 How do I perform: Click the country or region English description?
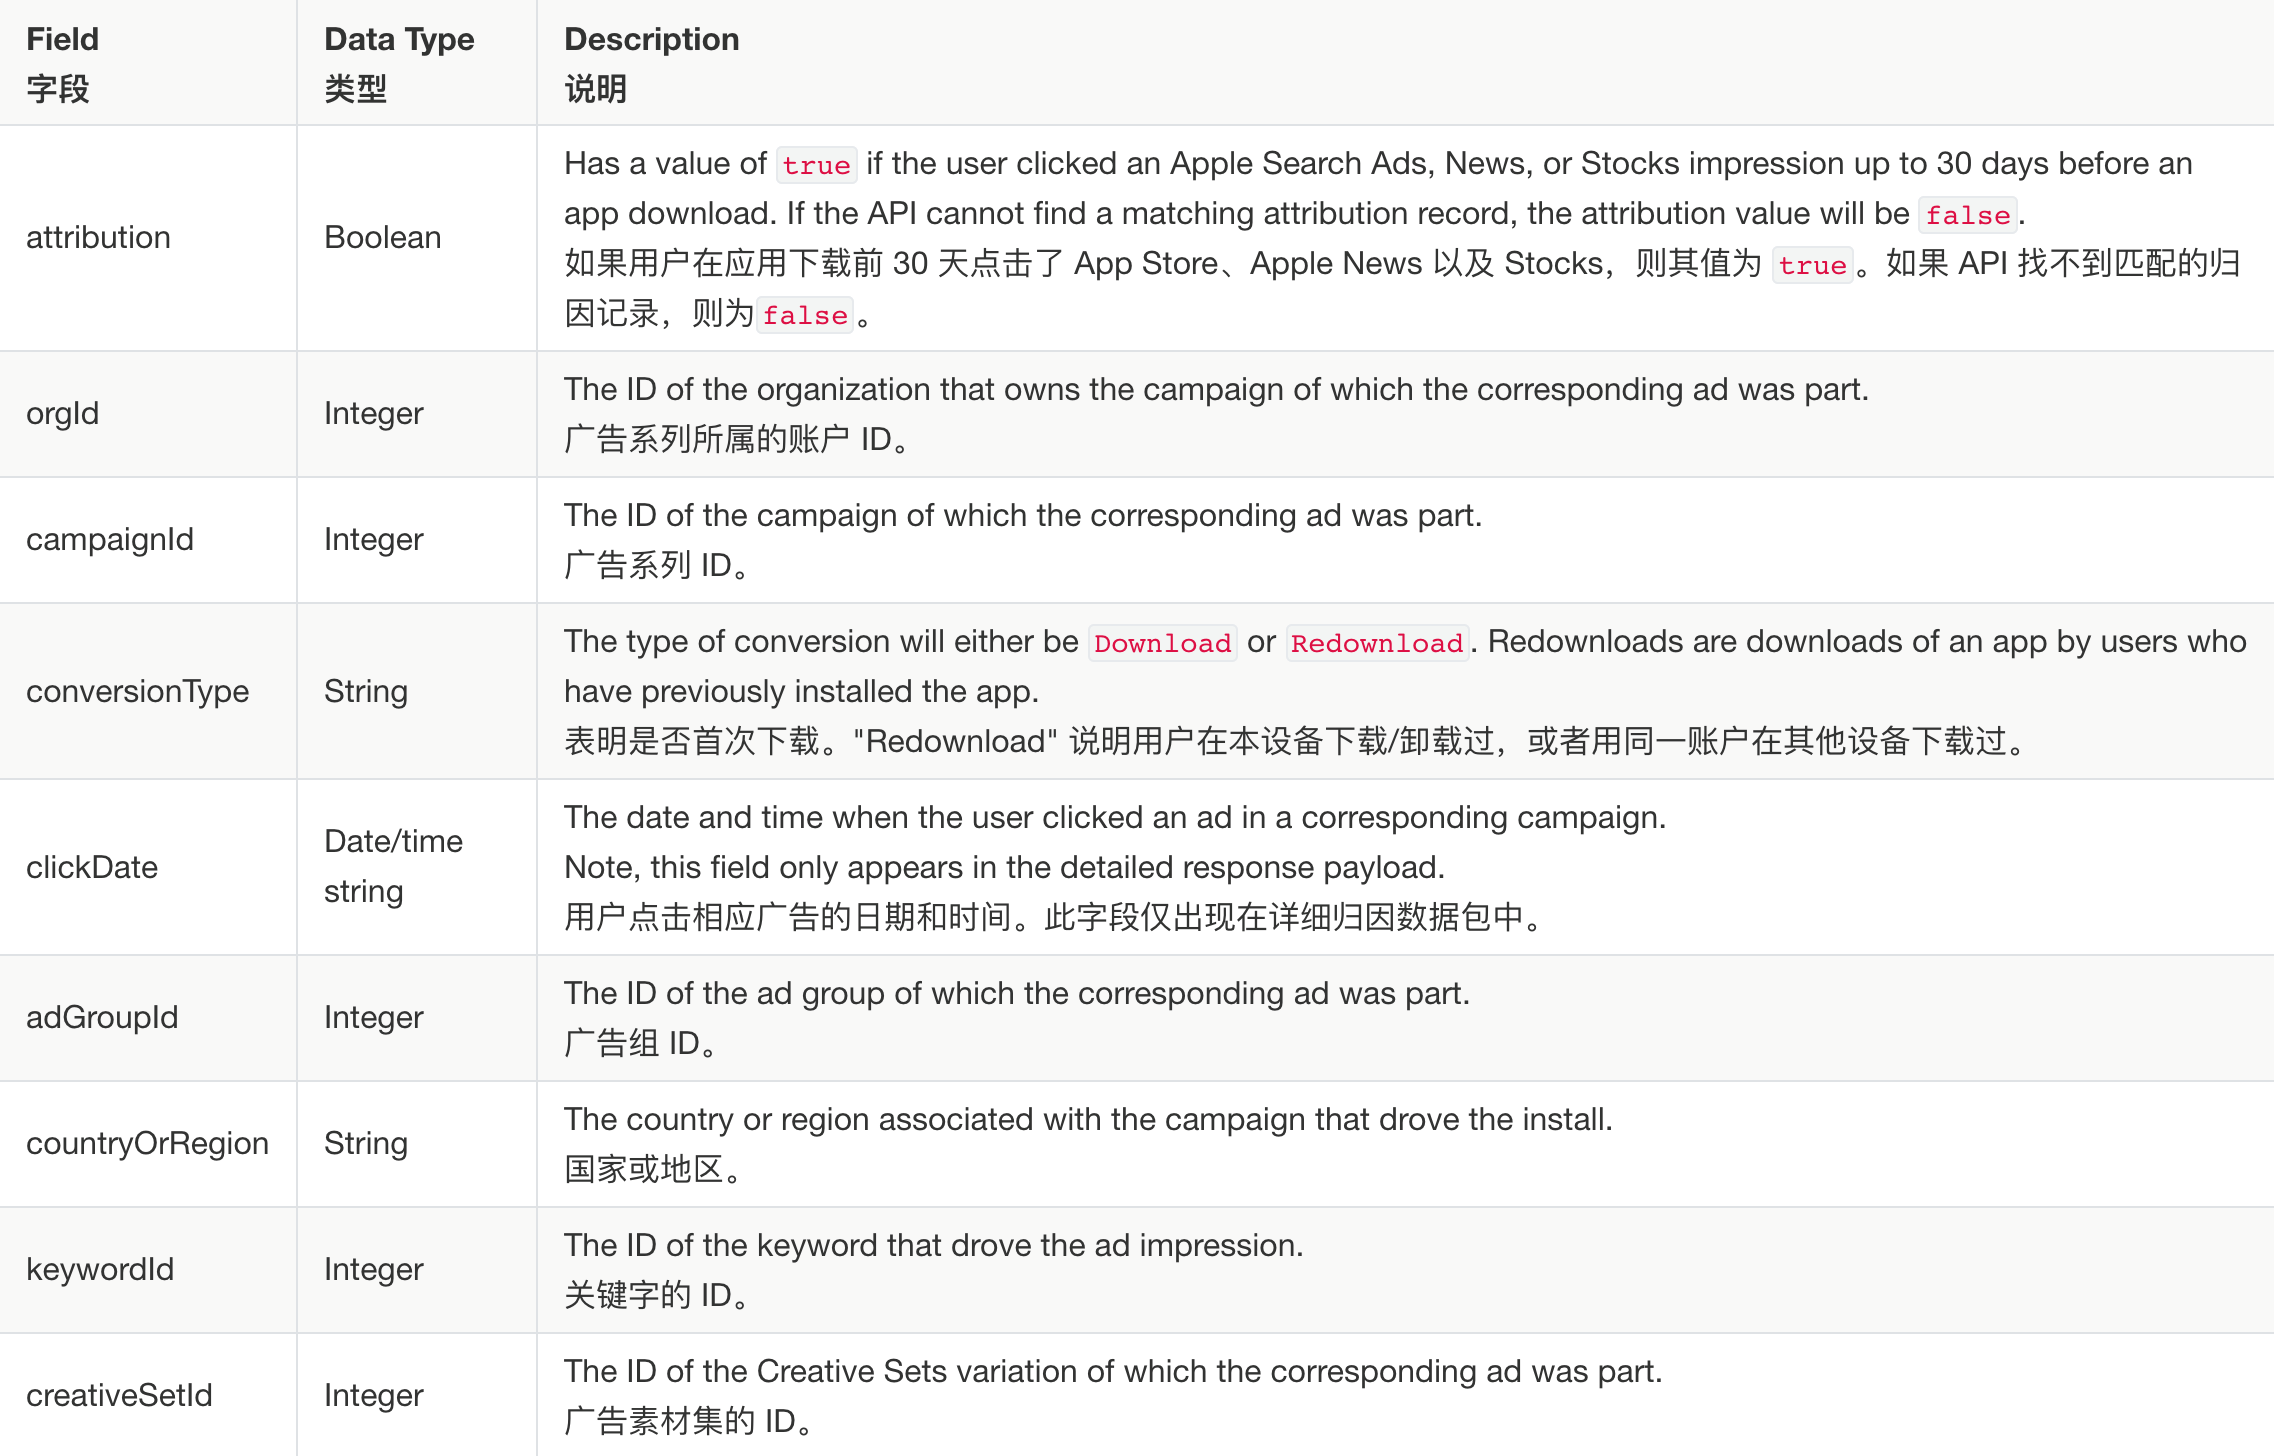pos(1088,1120)
